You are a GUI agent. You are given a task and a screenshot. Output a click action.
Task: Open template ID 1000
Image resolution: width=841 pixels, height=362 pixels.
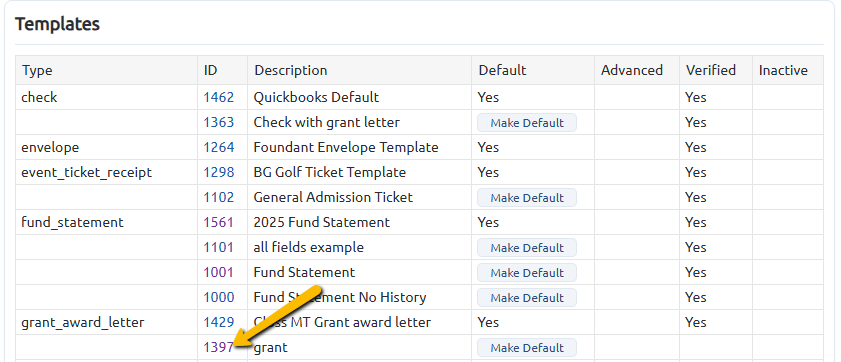tap(219, 297)
